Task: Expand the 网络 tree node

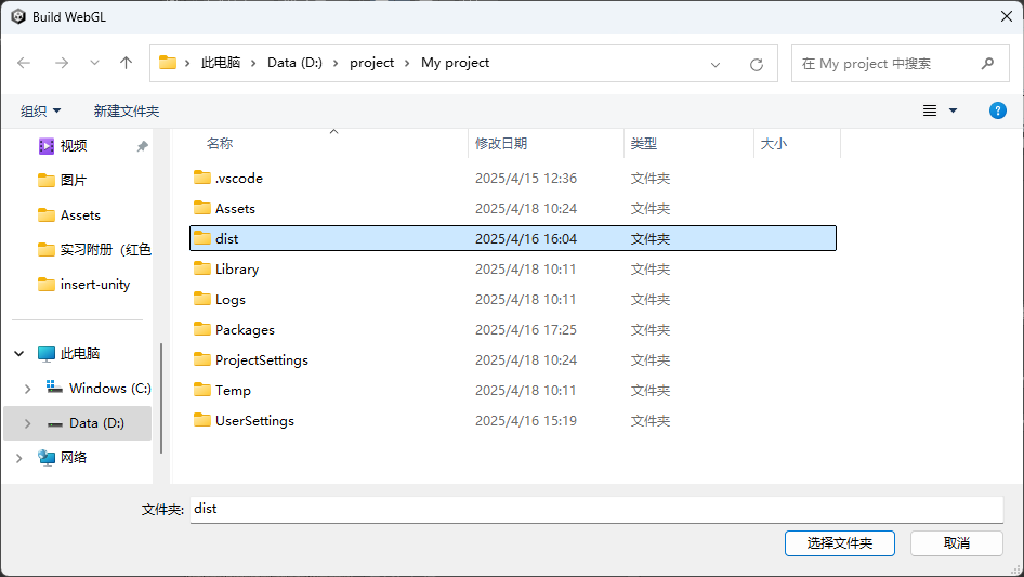Action: (x=19, y=458)
